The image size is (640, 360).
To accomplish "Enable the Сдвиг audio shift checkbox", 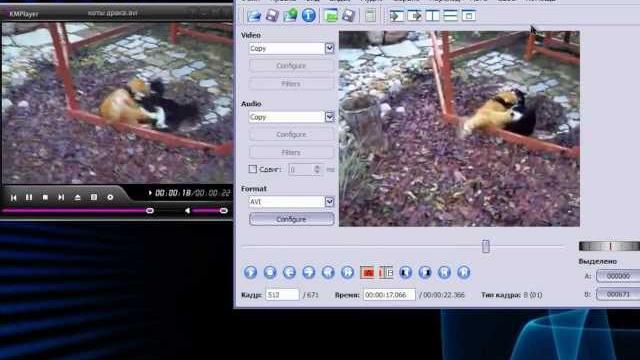I will pyautogui.click(x=253, y=169).
